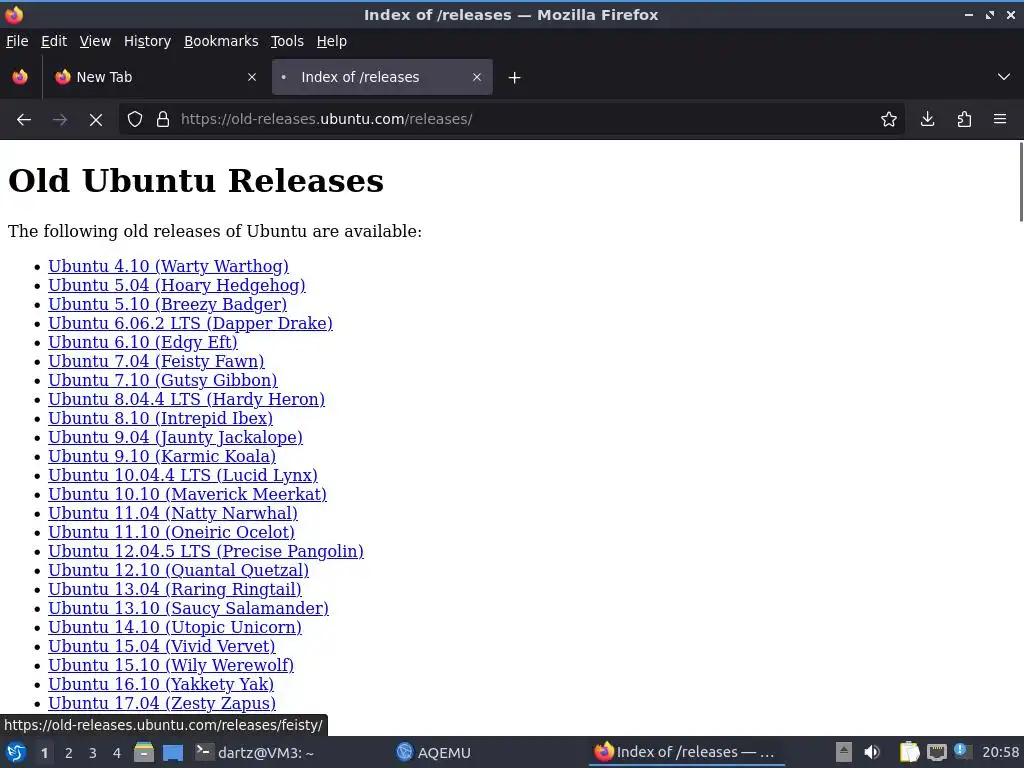Screen dimensions: 1024x768
Task: Open Ubuntu 15.10 (Wily Werewolf) link
Action: pos(171,664)
